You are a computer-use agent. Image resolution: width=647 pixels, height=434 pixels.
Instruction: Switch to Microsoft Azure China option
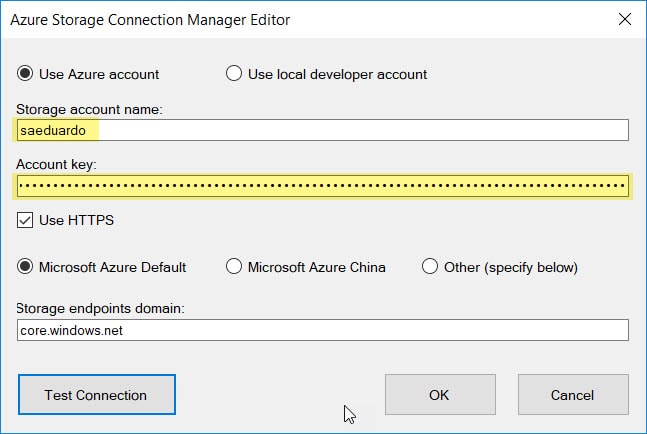[x=234, y=267]
